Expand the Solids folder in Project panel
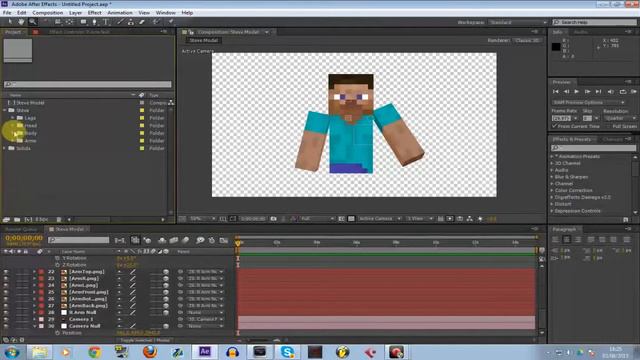 5,148
